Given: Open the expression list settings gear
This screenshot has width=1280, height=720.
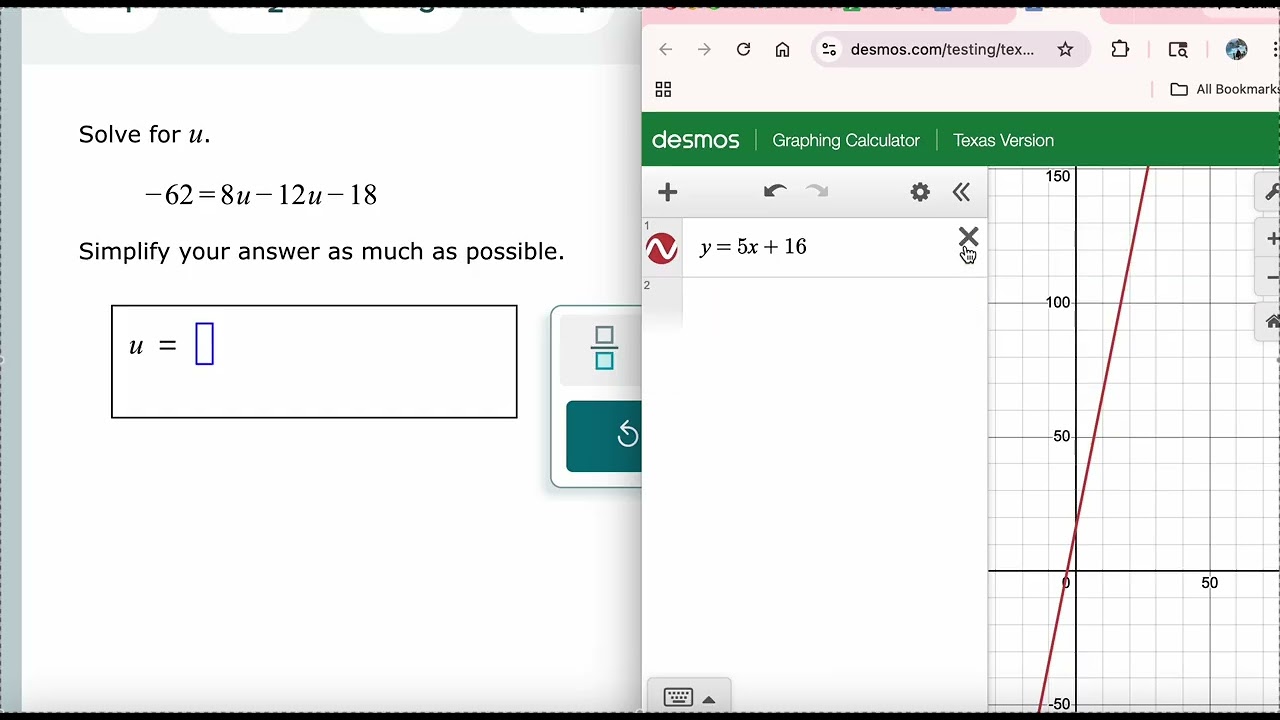Looking at the screenshot, I should [x=920, y=192].
